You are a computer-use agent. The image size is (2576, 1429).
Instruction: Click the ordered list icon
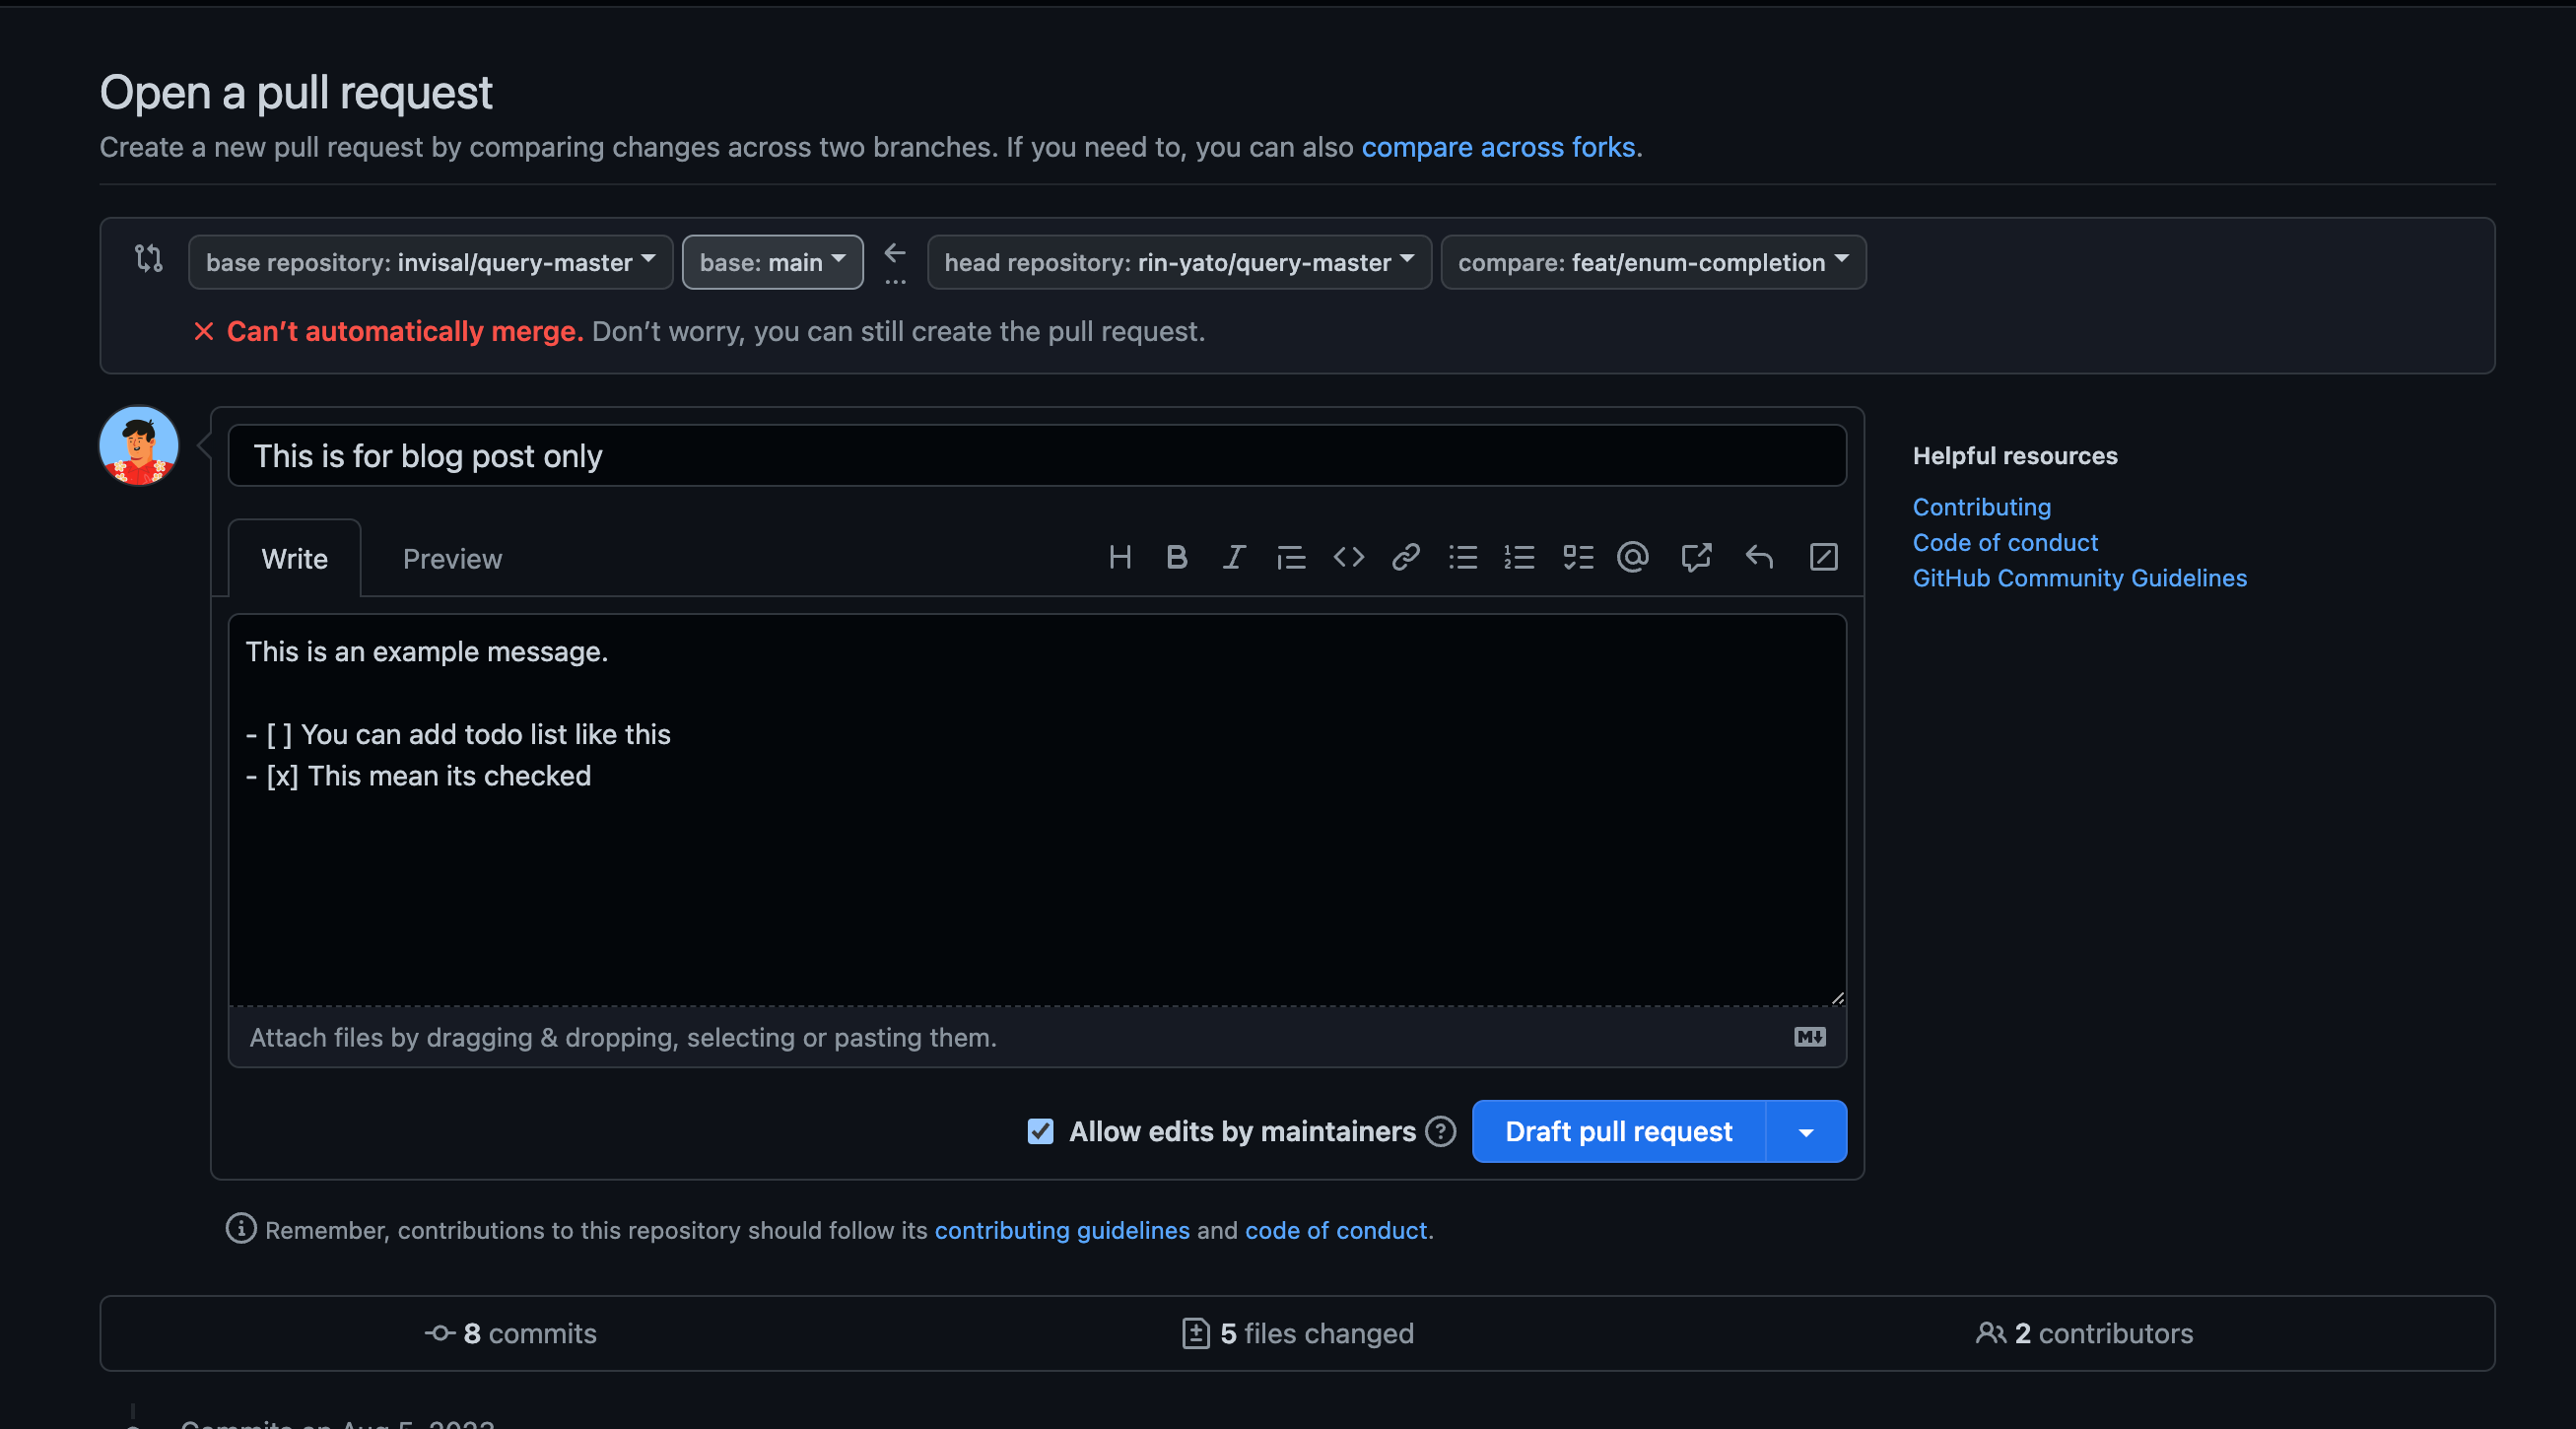[1519, 556]
